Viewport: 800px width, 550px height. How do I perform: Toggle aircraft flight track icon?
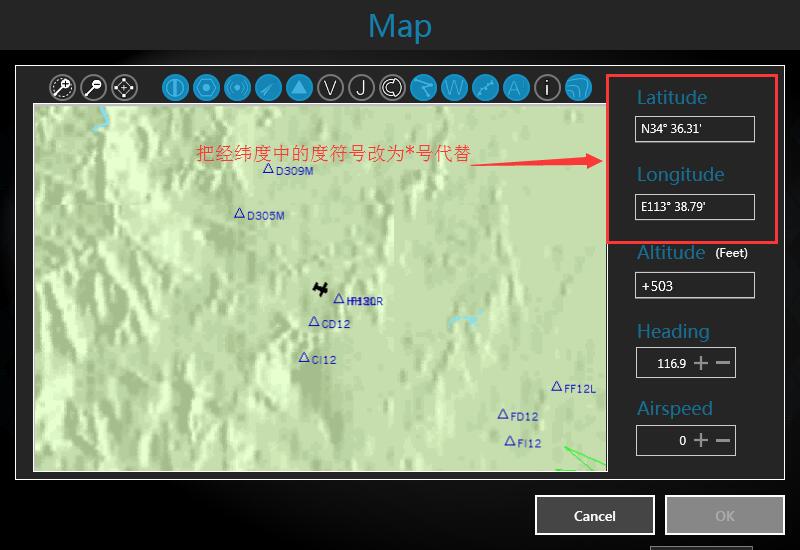click(485, 88)
